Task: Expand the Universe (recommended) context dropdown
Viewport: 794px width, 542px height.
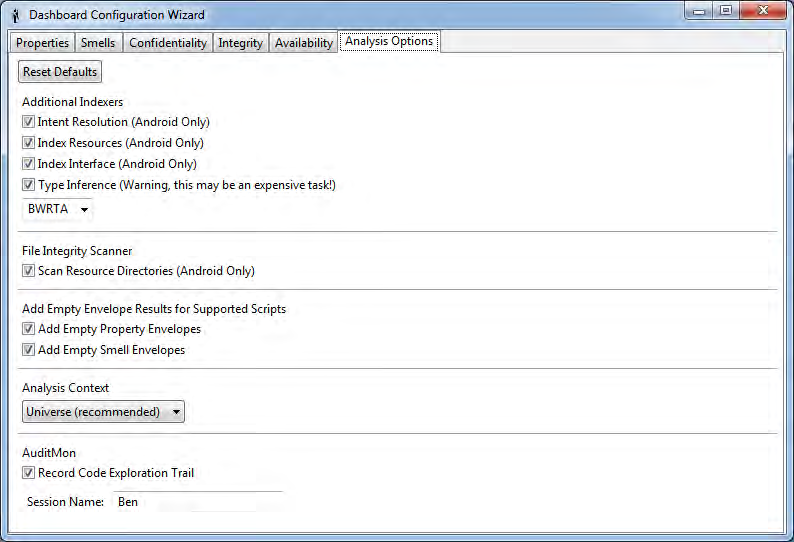Action: pyautogui.click(x=103, y=412)
